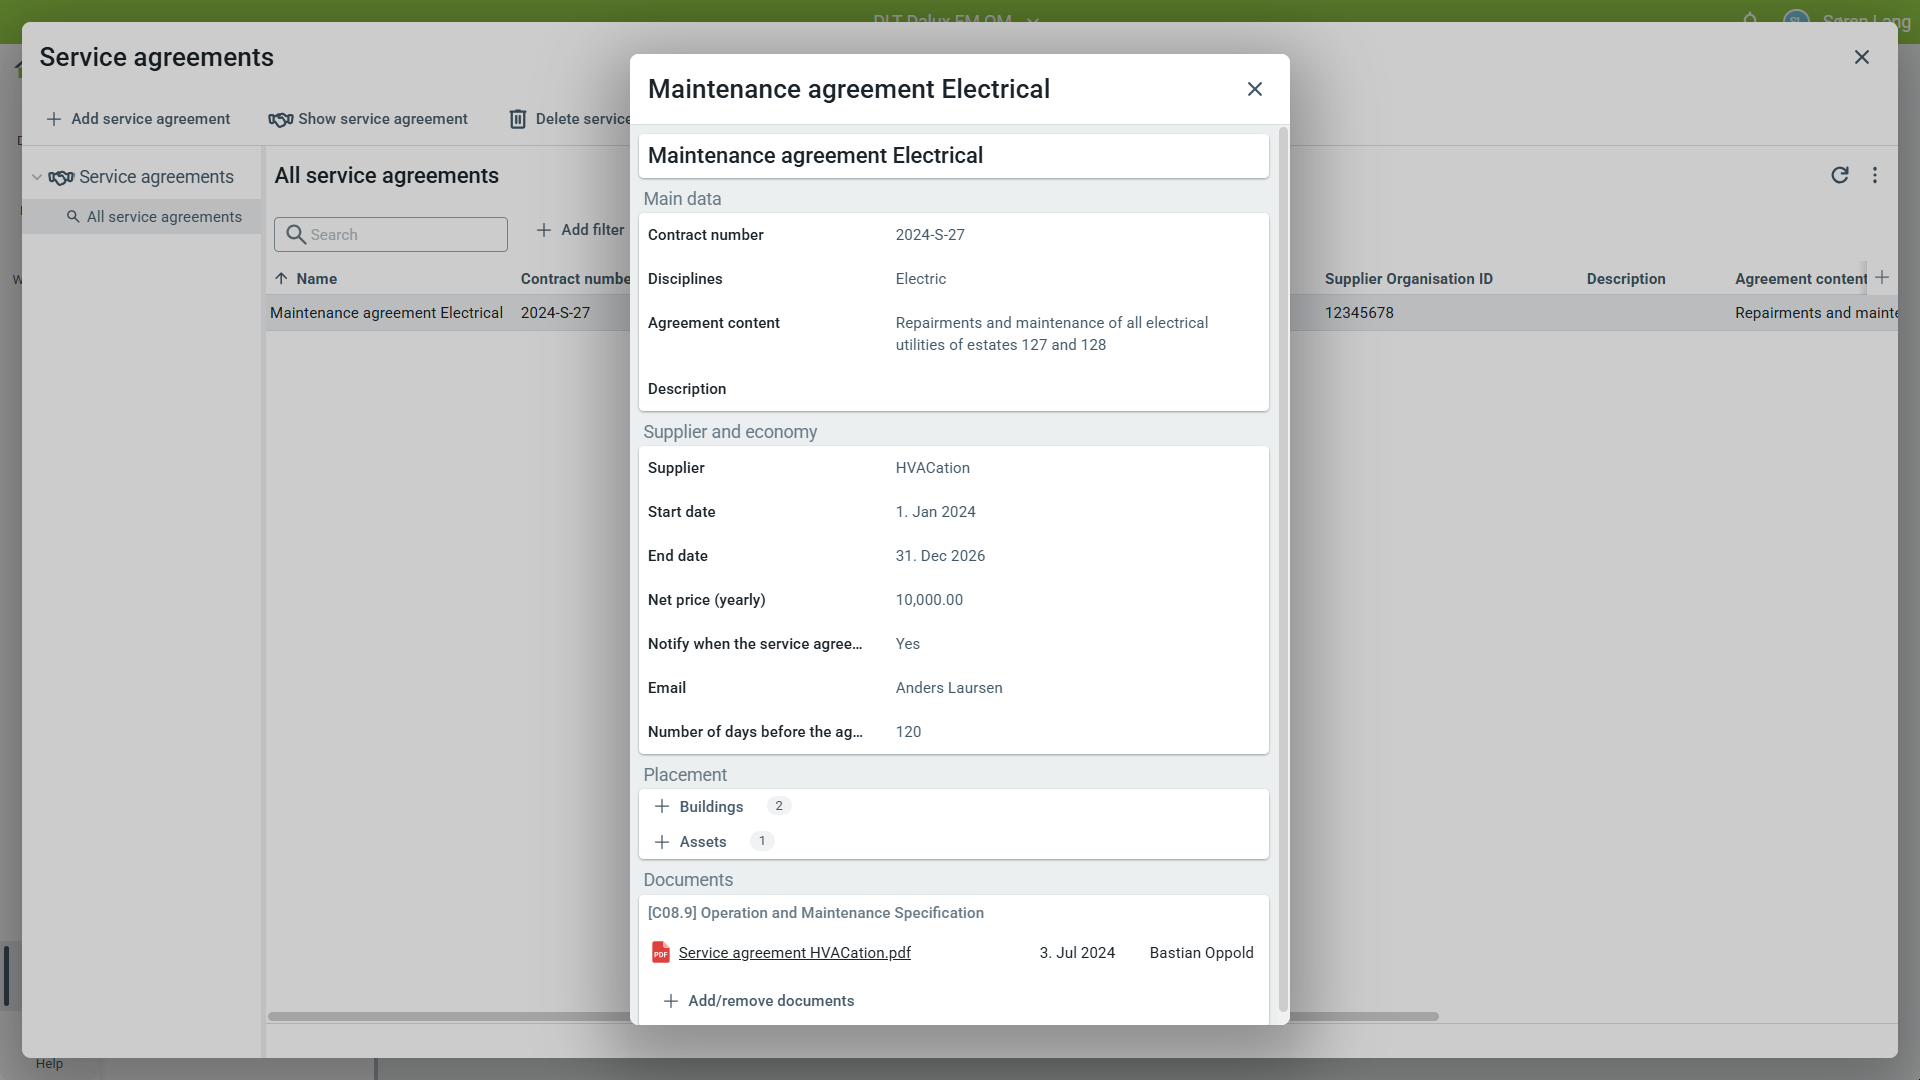Image resolution: width=1920 pixels, height=1080 pixels.
Task: Click the refresh icon in agreements list
Action: click(x=1839, y=176)
